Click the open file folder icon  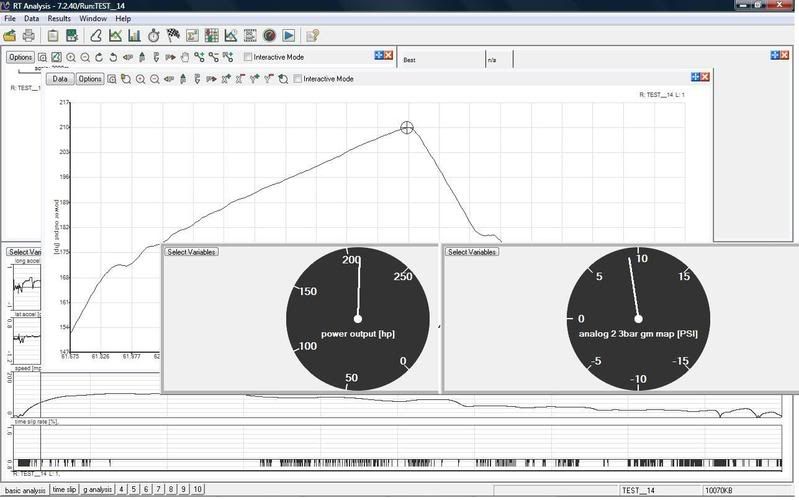pos(11,36)
